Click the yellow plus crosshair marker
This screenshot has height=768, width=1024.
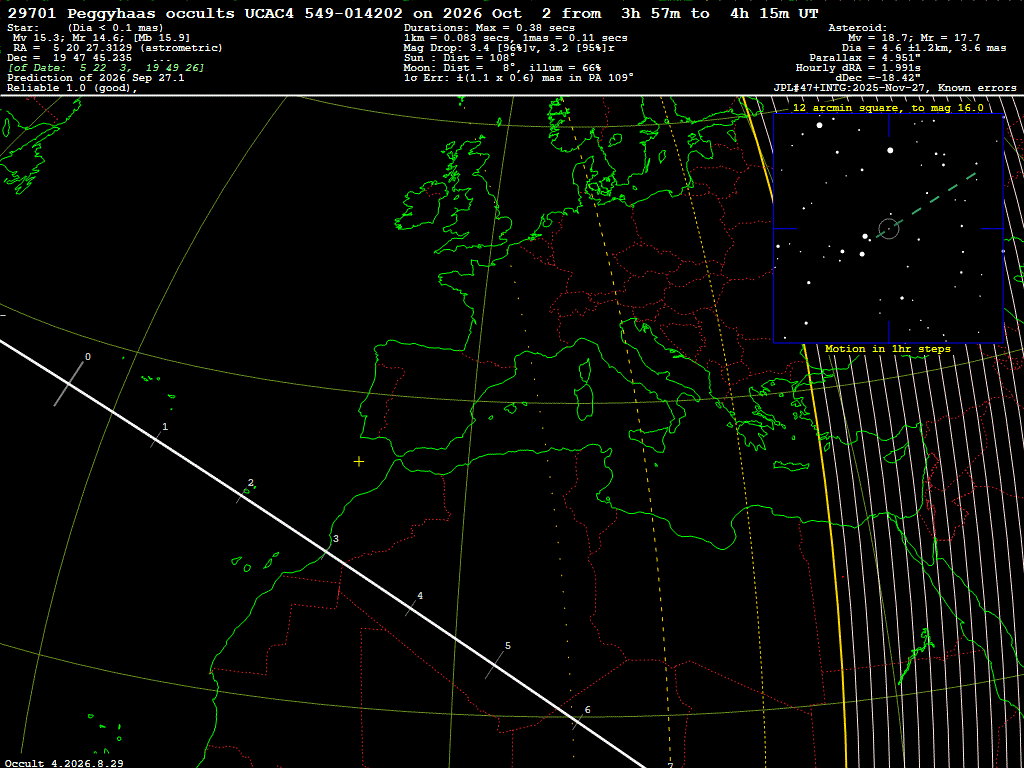(x=359, y=462)
